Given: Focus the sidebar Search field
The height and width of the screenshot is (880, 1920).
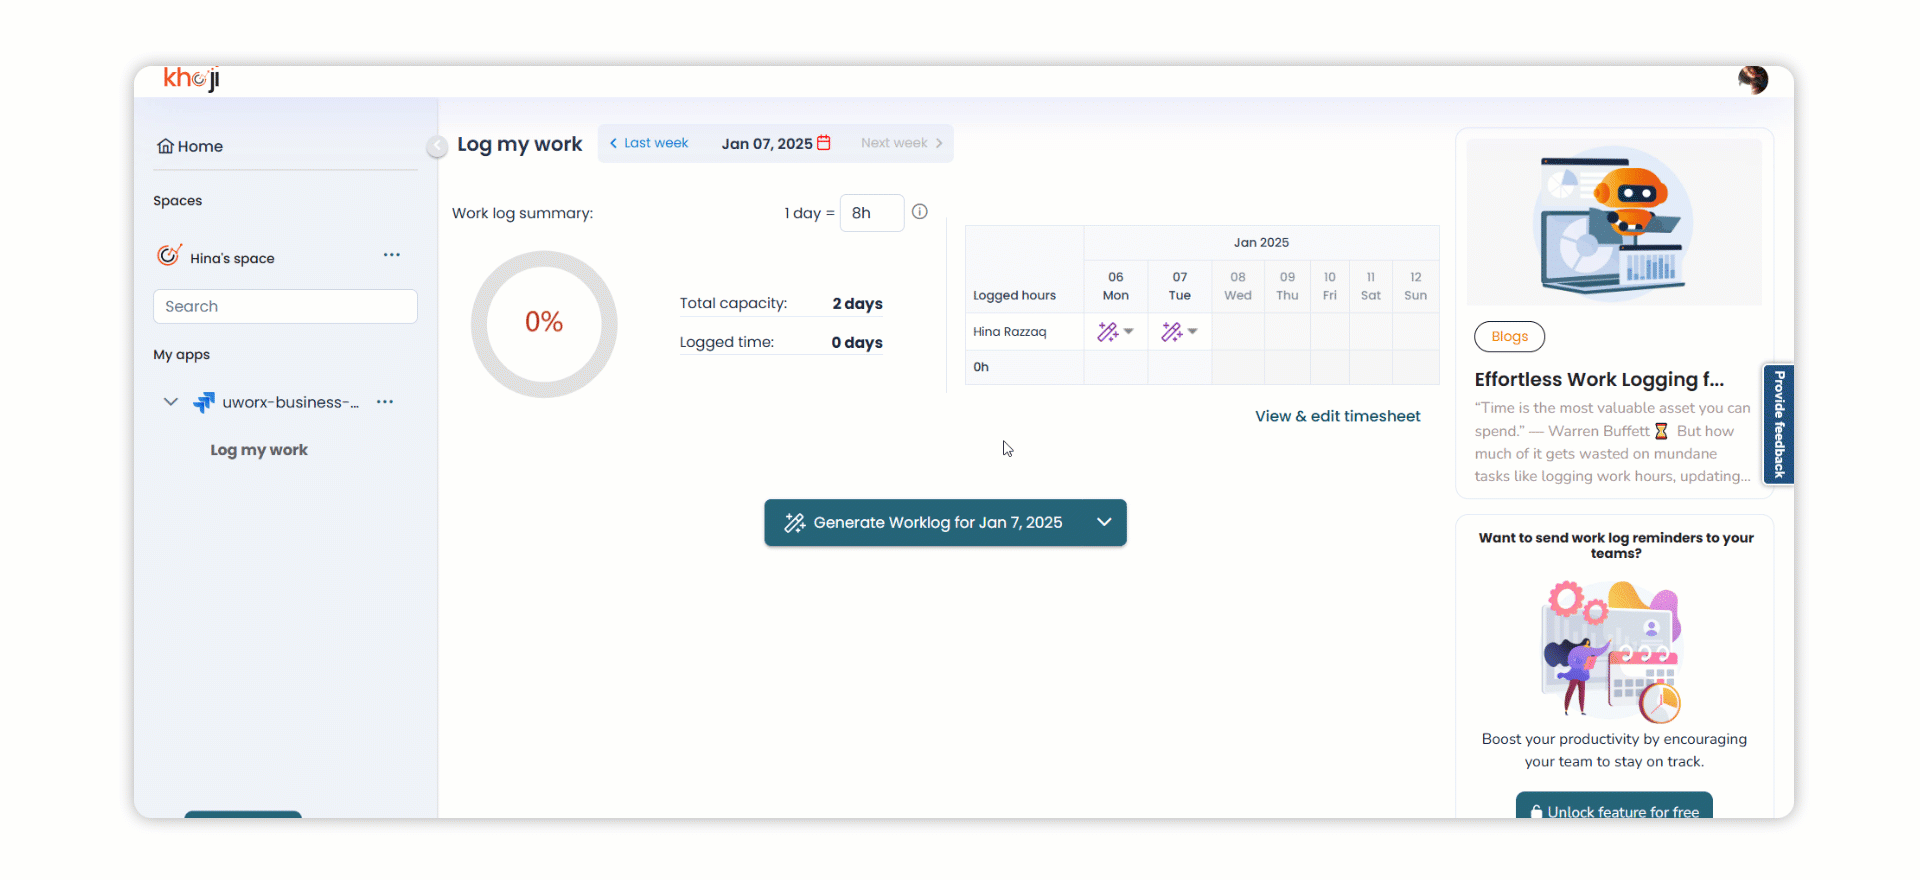Looking at the screenshot, I should (x=285, y=306).
